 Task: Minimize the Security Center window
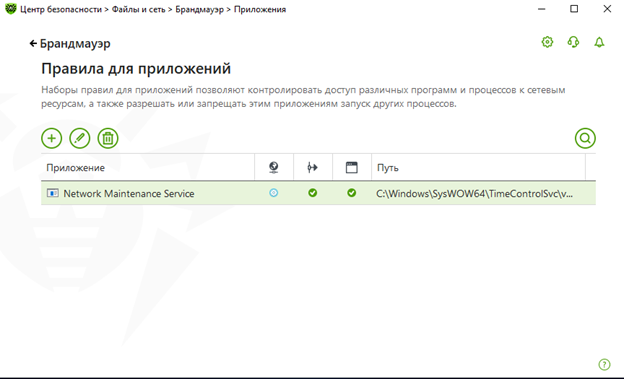click(541, 9)
